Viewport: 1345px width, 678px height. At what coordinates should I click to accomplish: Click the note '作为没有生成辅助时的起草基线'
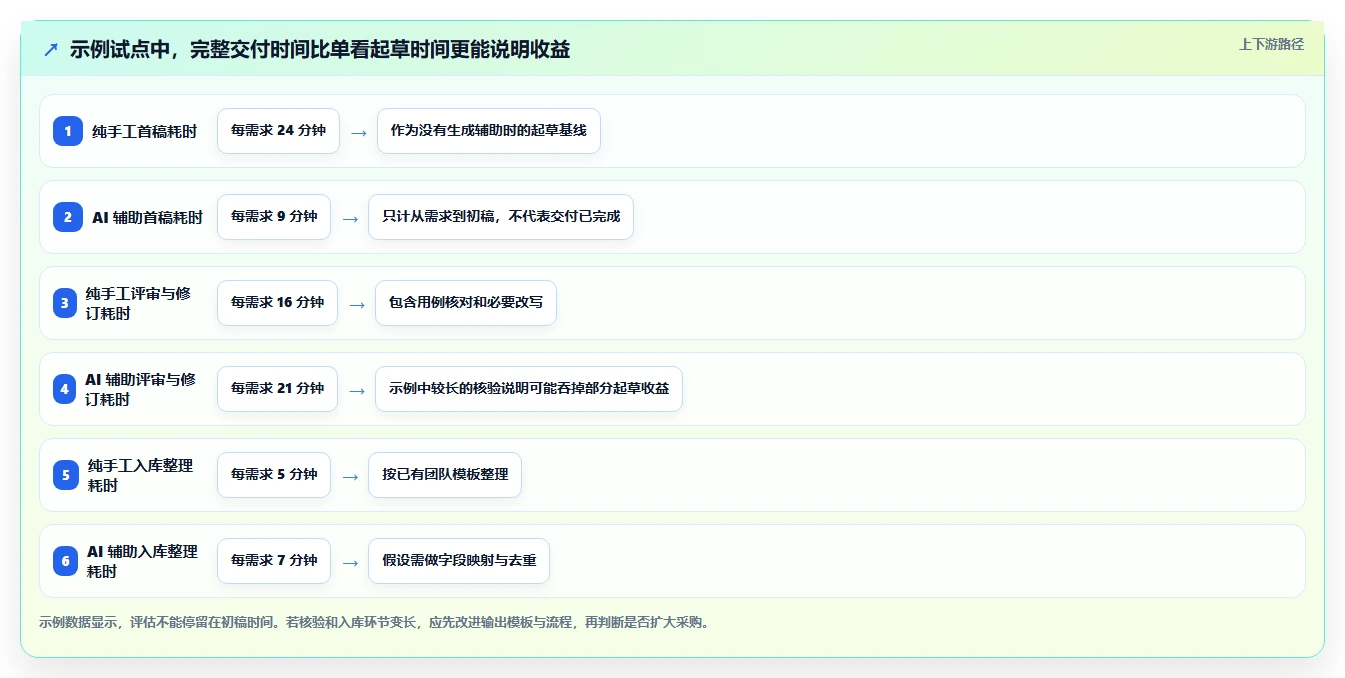[x=489, y=131]
